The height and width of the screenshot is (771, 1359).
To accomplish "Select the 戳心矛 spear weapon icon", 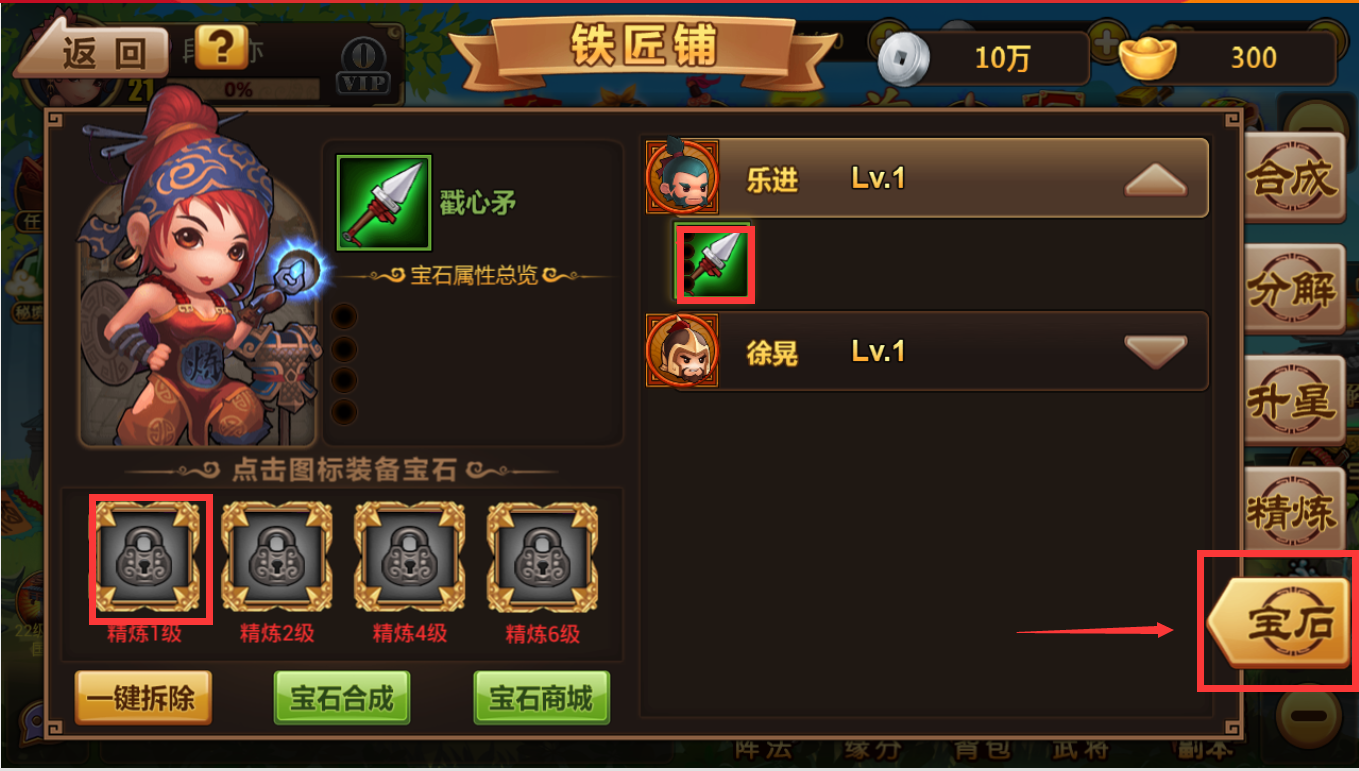I will (x=384, y=202).
